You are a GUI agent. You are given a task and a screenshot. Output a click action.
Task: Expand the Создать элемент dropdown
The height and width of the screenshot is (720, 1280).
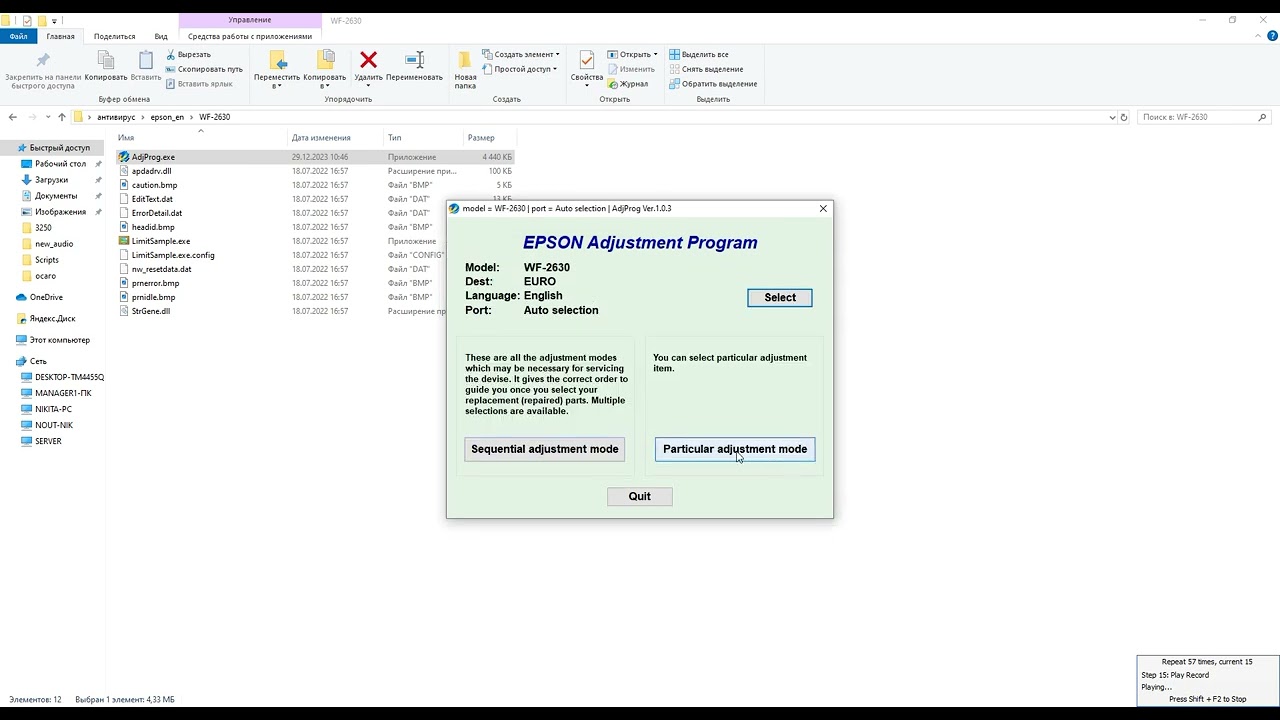coord(557,54)
